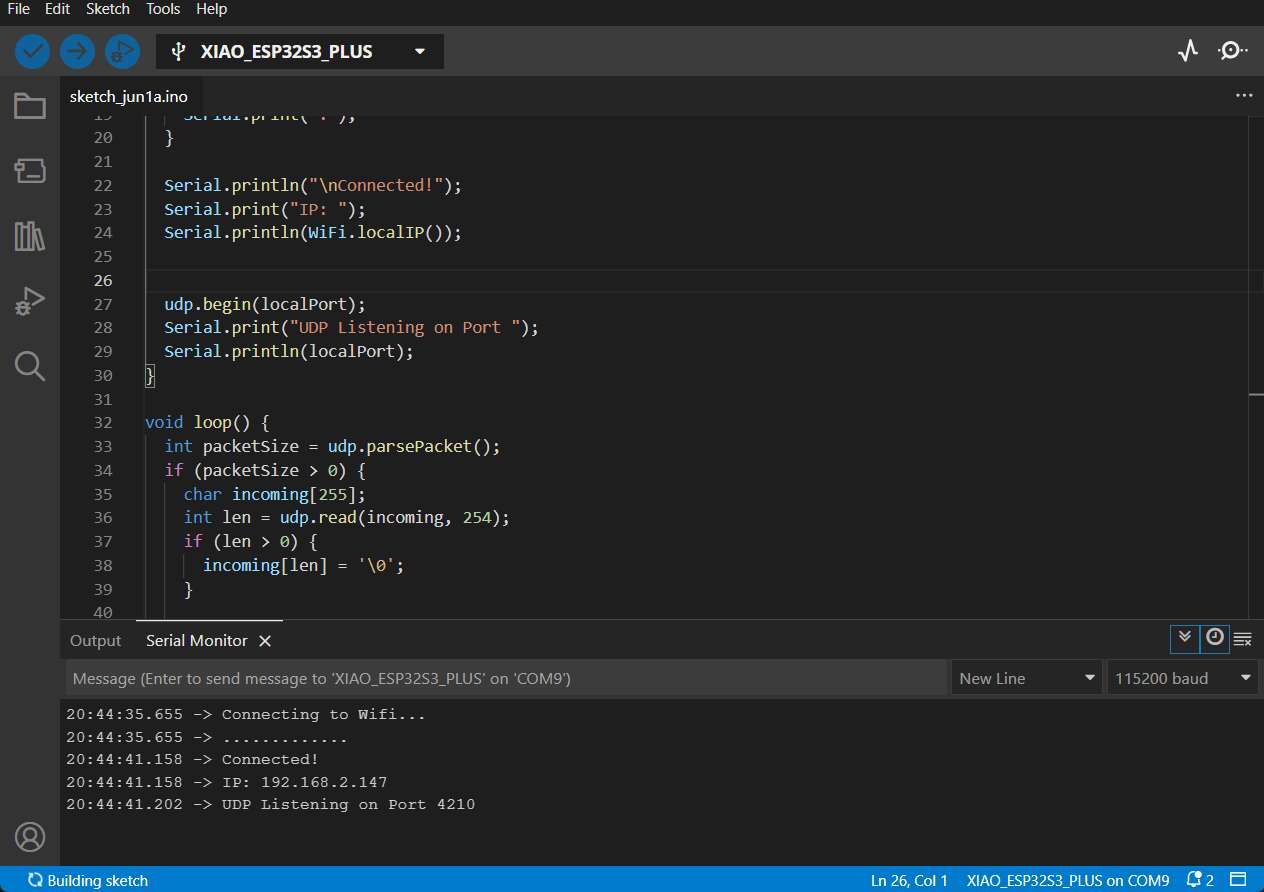Click the editor vertical scrollbar
The width and height of the screenshot is (1264, 892).
(x=1256, y=366)
